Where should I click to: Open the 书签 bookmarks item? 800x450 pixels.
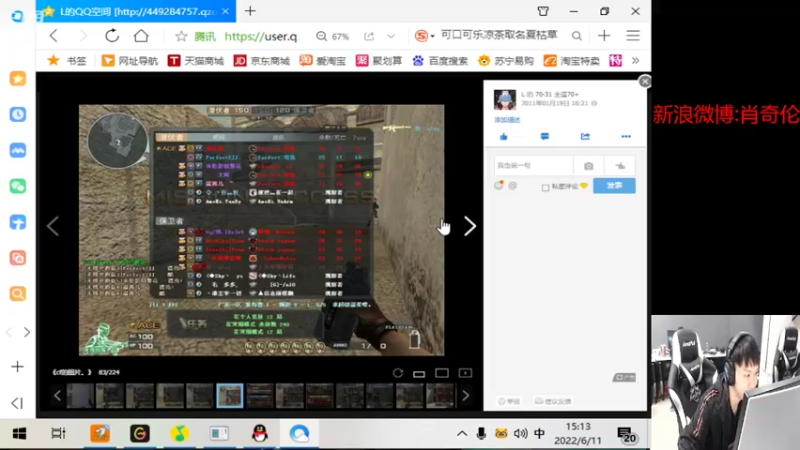pos(67,61)
